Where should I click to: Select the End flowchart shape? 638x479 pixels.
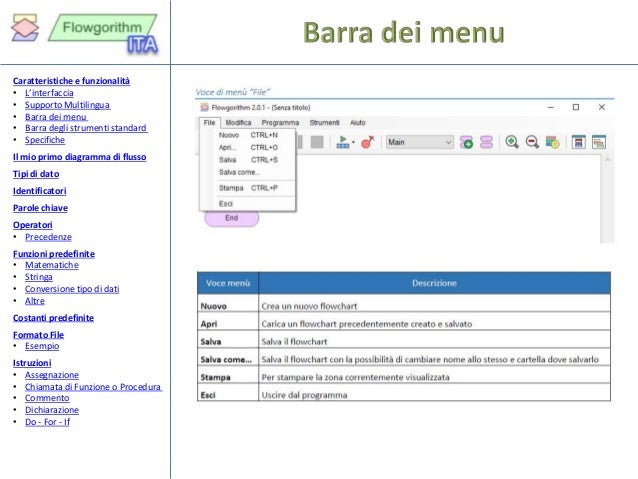pyautogui.click(x=232, y=219)
